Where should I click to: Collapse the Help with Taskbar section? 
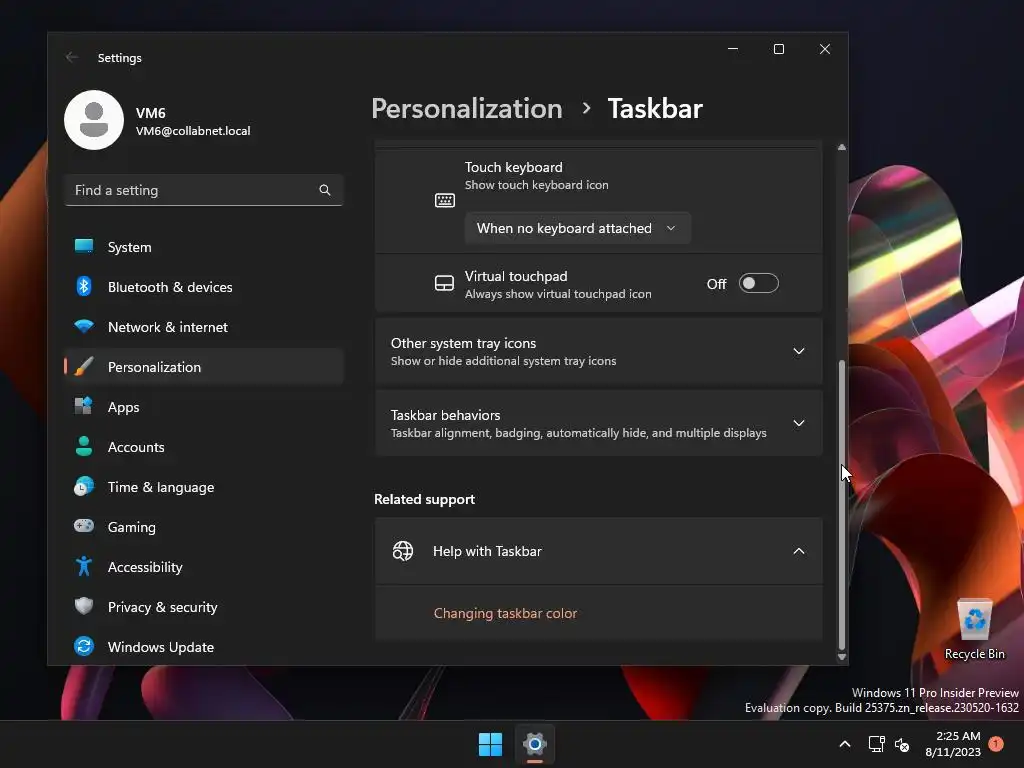pos(598,551)
